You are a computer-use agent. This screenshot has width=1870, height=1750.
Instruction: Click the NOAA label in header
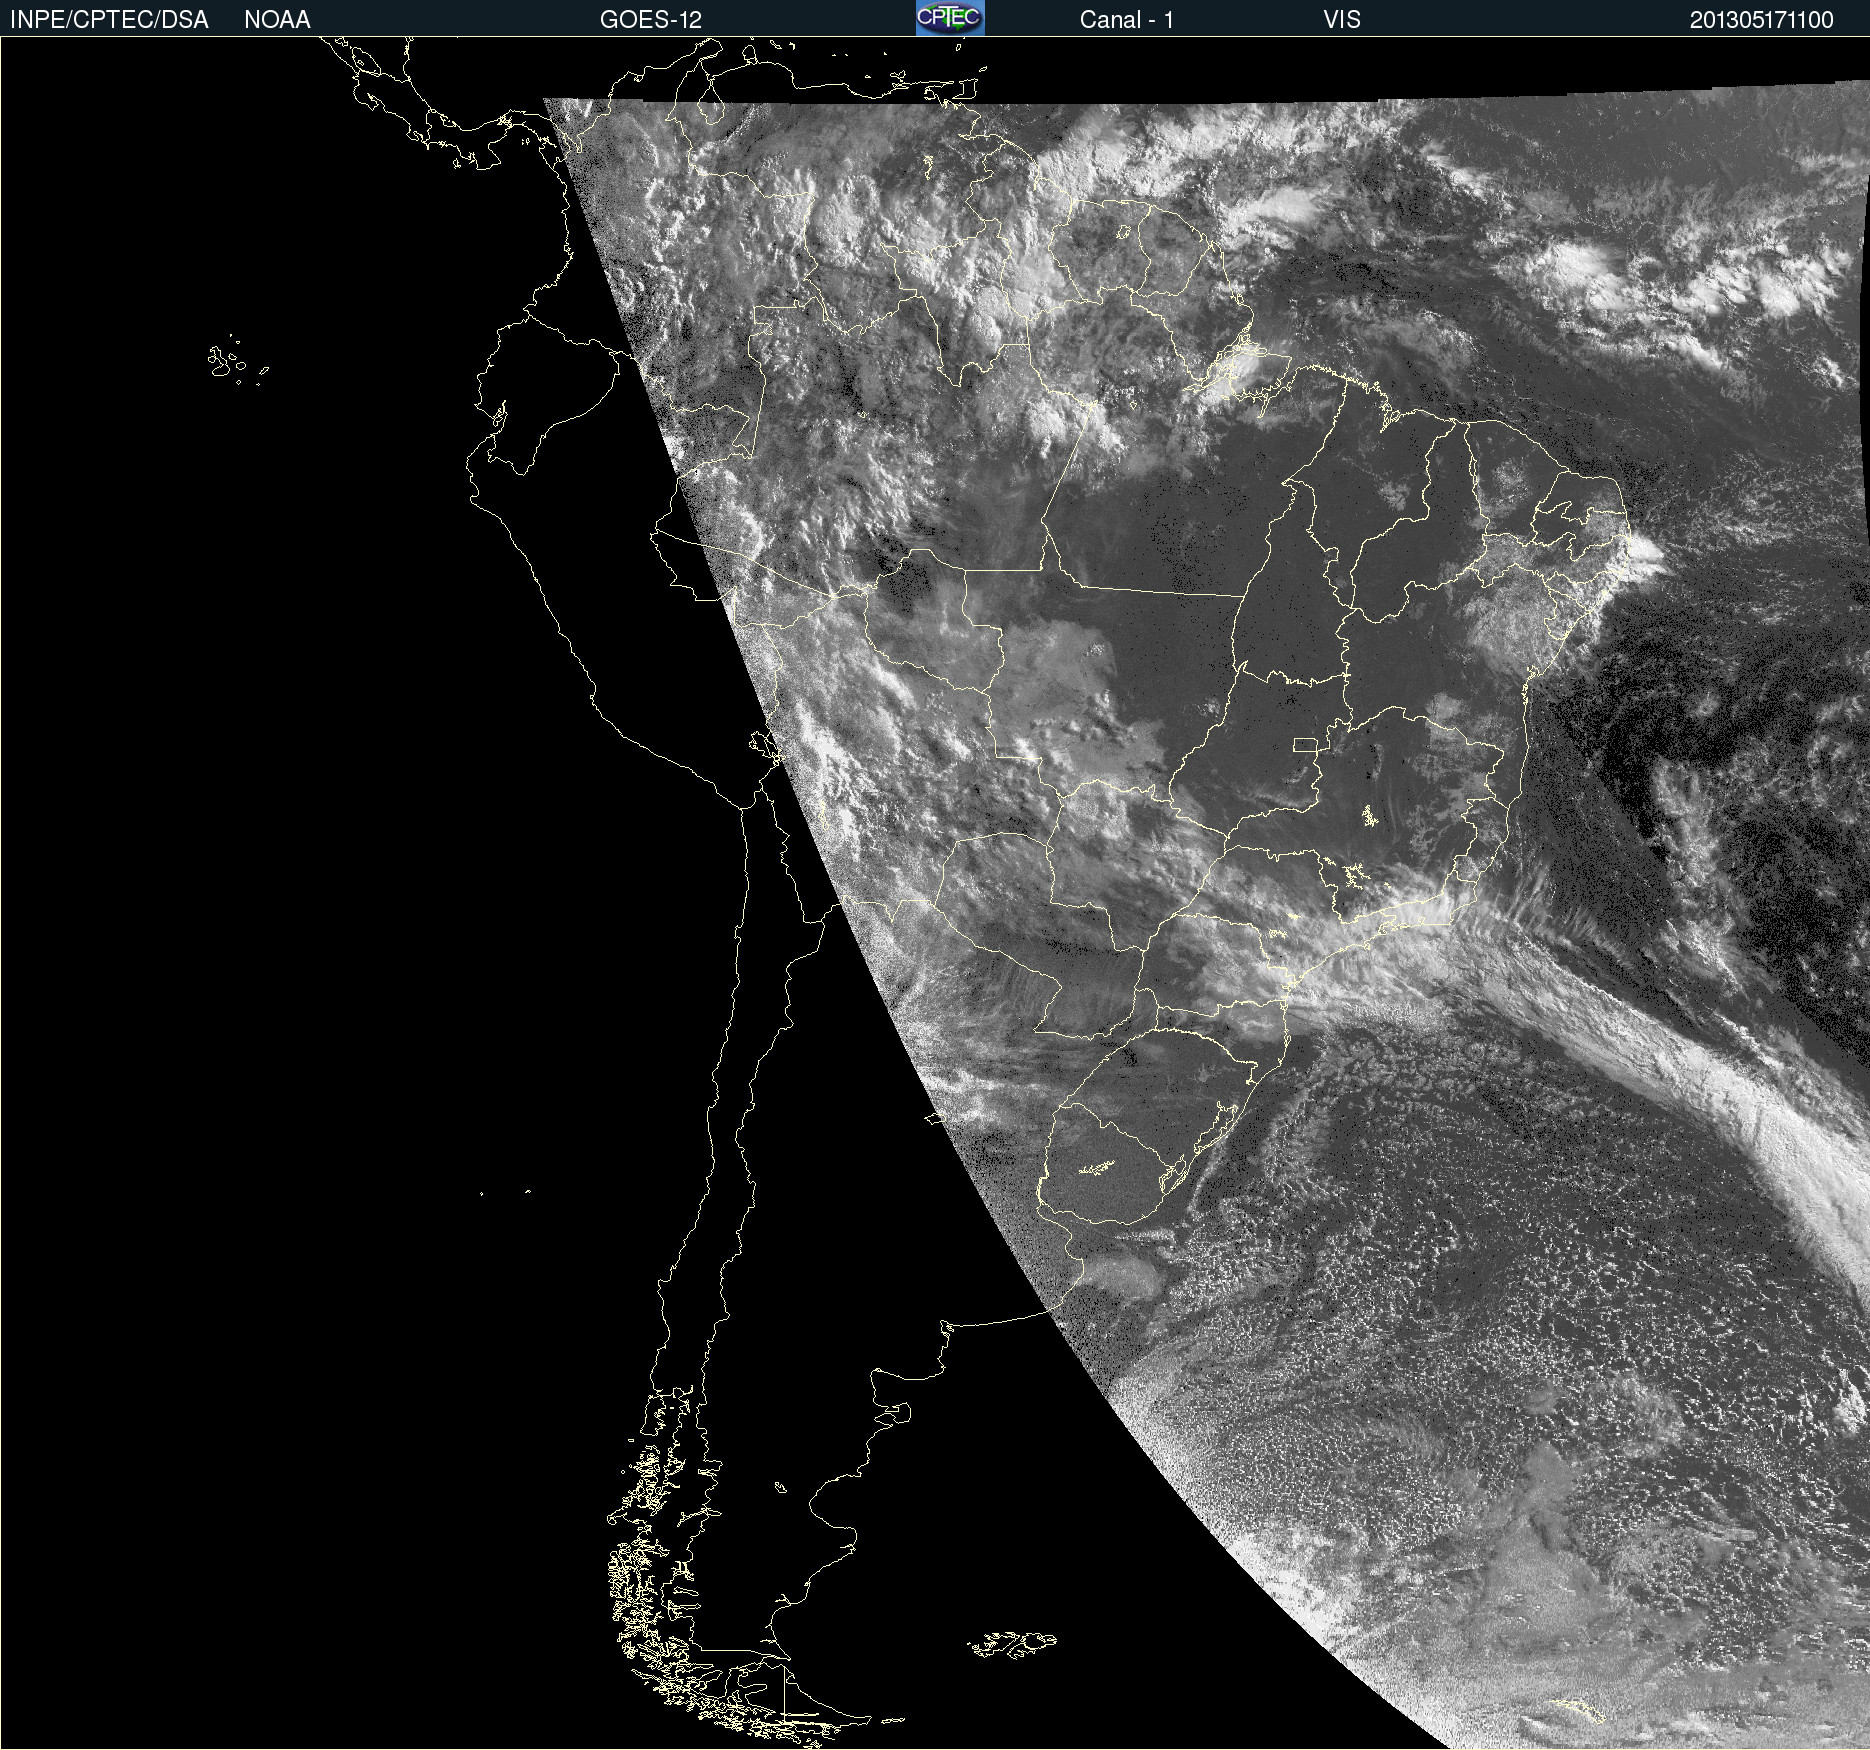[277, 20]
